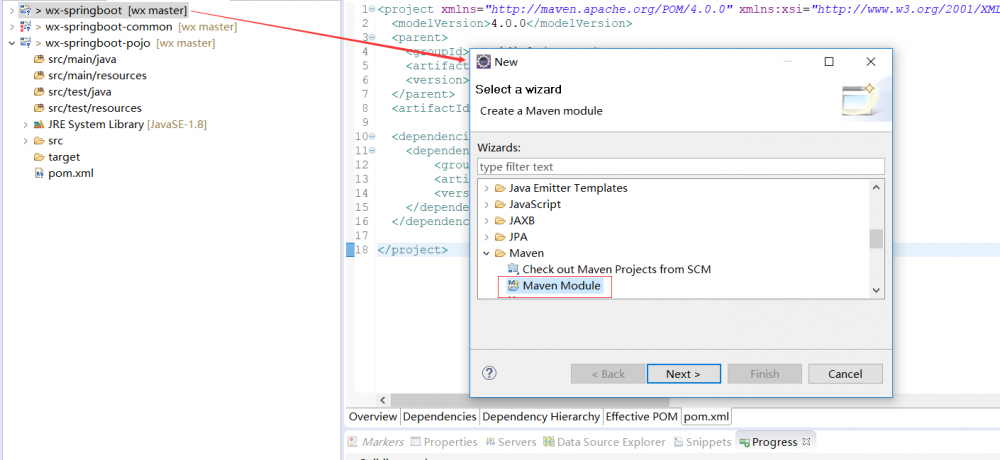Click the Cancel button in wizard
This screenshot has width=1000, height=460.
point(845,374)
